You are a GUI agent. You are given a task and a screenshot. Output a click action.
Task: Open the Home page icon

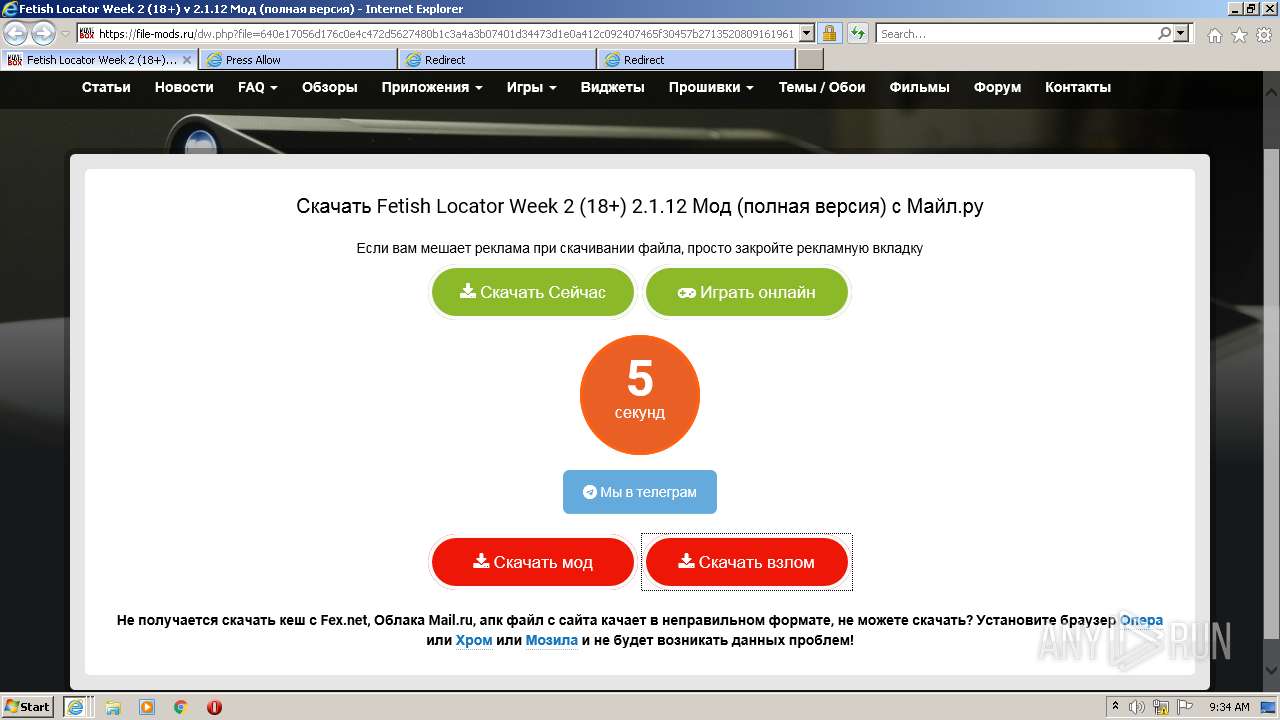click(1214, 35)
